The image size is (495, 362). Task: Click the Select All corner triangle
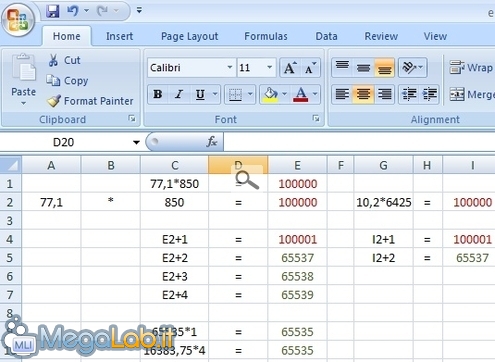[x=11, y=165]
